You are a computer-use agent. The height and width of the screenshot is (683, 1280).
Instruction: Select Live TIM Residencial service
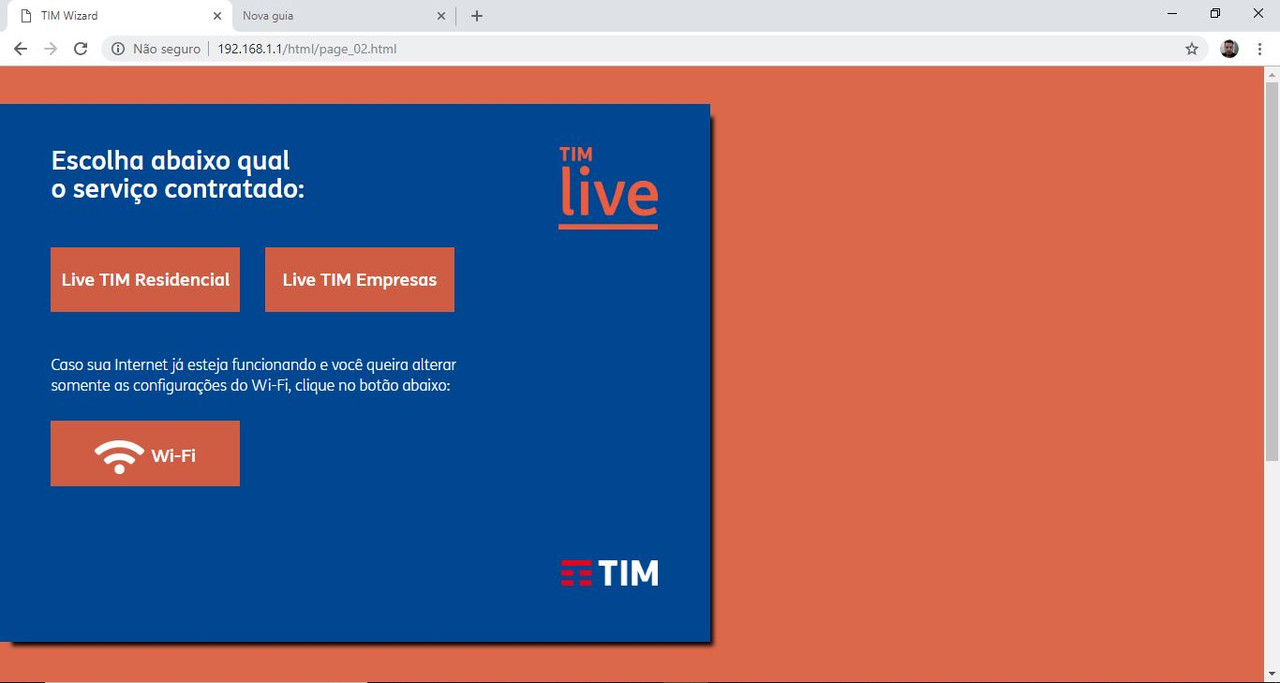point(145,280)
